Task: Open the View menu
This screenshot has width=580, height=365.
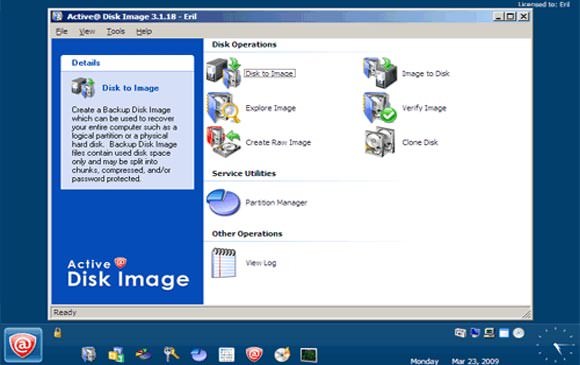Action: tap(87, 31)
